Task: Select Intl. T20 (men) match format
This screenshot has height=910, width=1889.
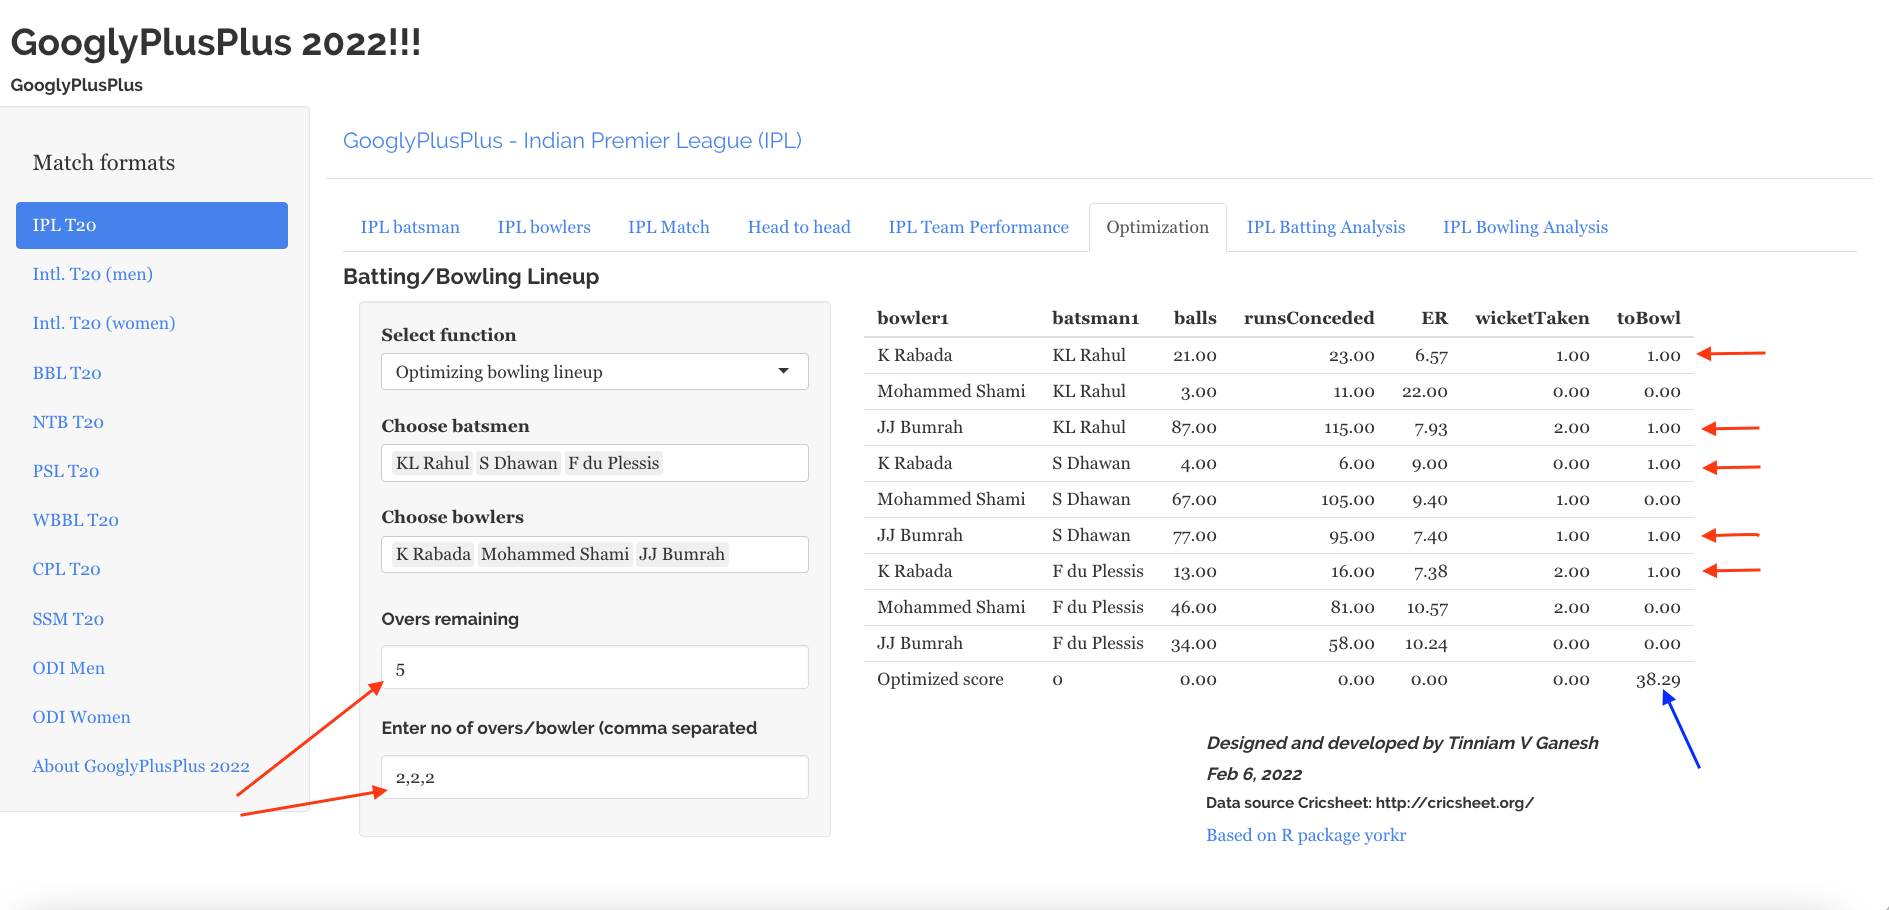Action: tap(92, 274)
